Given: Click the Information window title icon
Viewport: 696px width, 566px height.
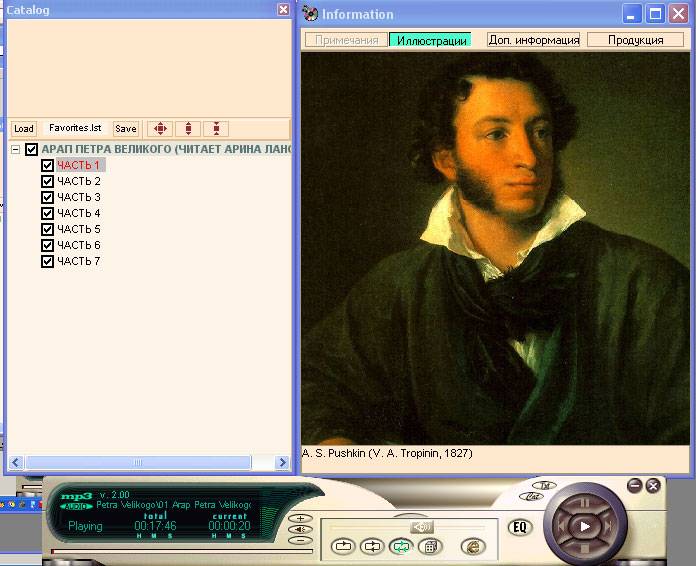Looking at the screenshot, I should pyautogui.click(x=310, y=14).
